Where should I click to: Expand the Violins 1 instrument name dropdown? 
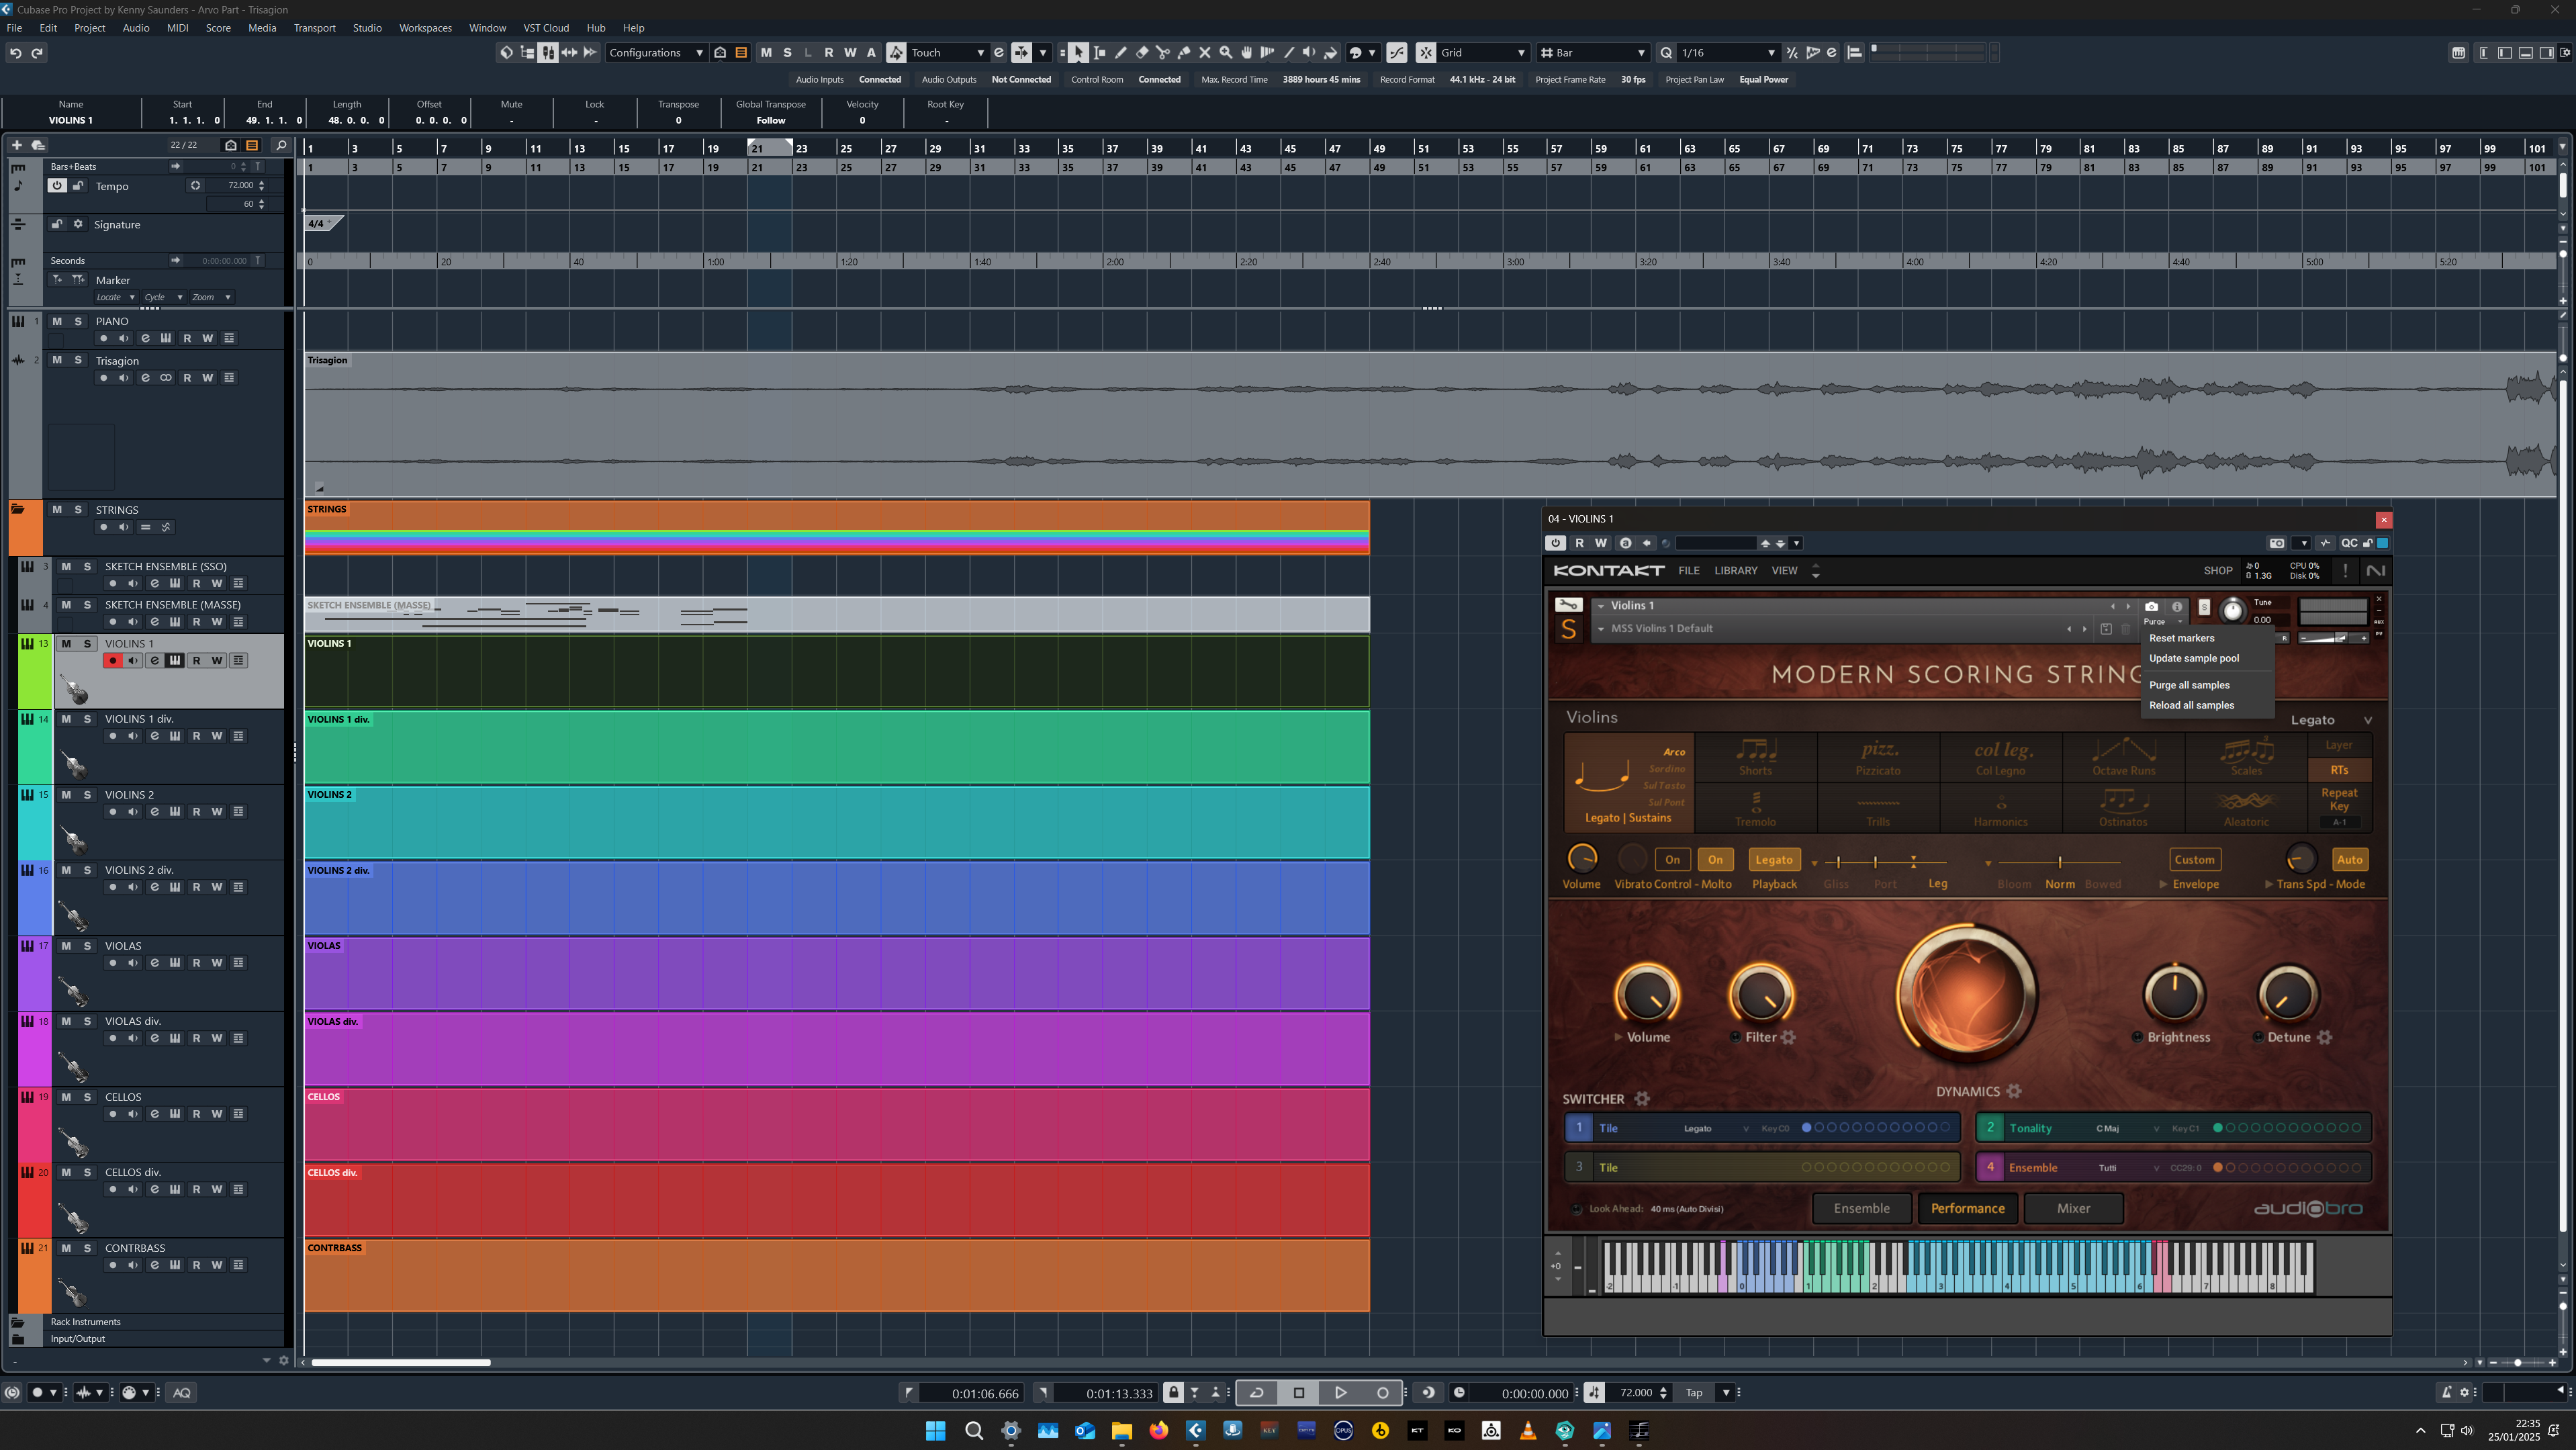[1601, 606]
